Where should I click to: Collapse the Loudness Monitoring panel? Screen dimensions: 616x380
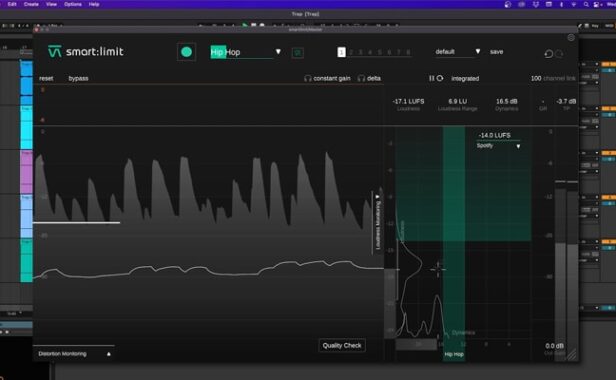click(x=378, y=222)
